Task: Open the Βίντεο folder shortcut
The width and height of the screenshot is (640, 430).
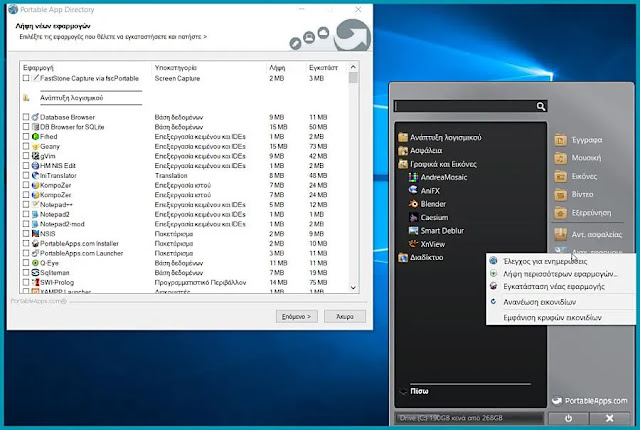Action: coord(574,195)
